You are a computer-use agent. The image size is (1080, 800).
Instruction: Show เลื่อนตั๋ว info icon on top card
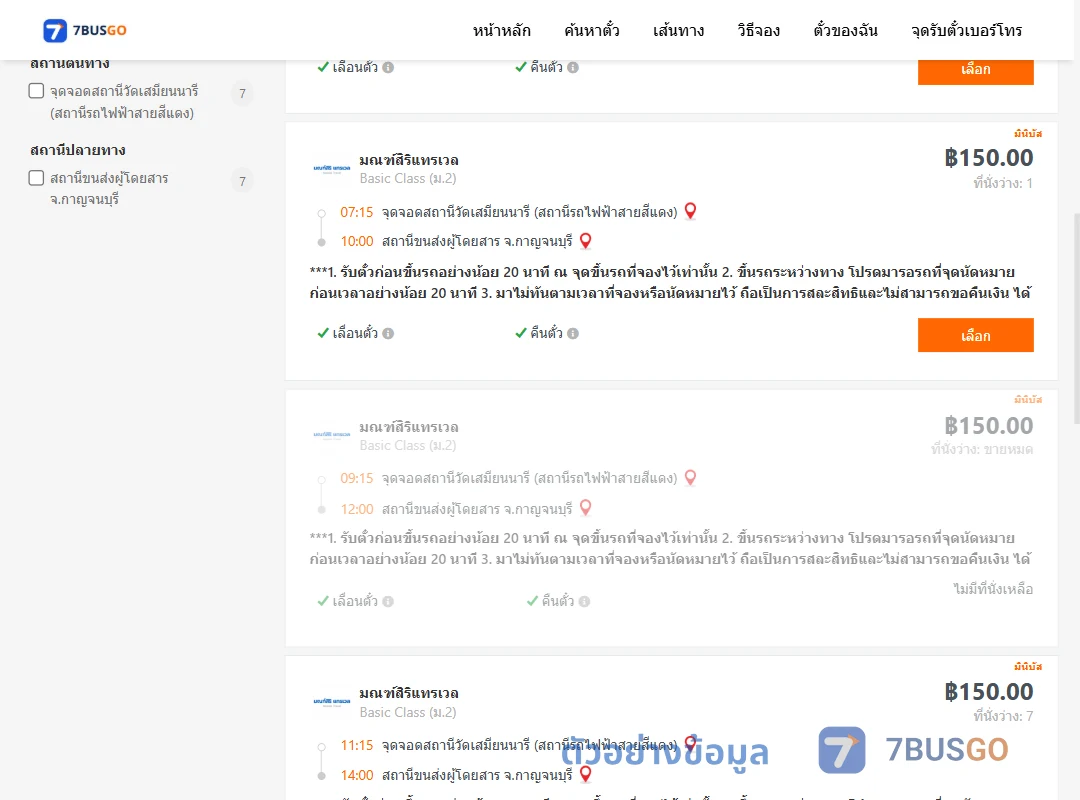[x=388, y=68]
